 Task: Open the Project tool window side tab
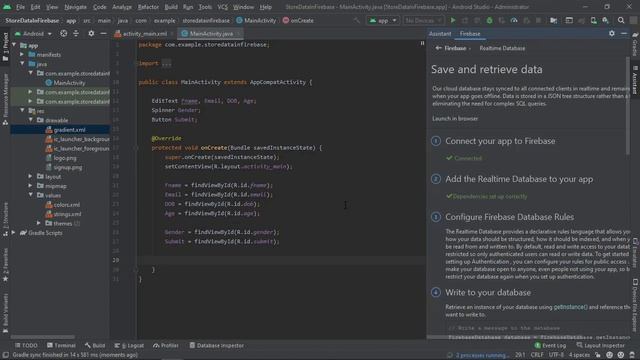pos(5,47)
